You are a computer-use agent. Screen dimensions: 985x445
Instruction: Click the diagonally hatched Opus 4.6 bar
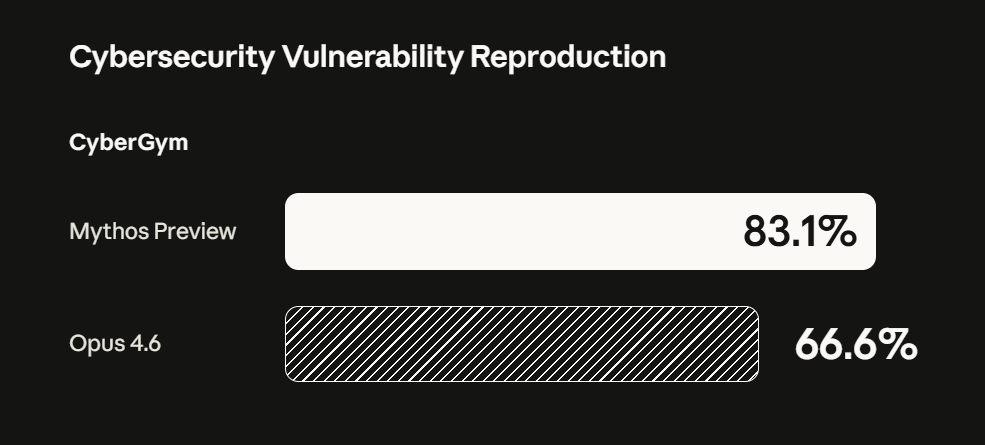pos(521,344)
